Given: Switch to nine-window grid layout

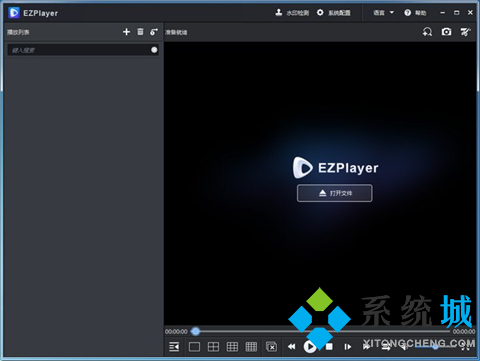Looking at the screenshot, I should (232, 347).
